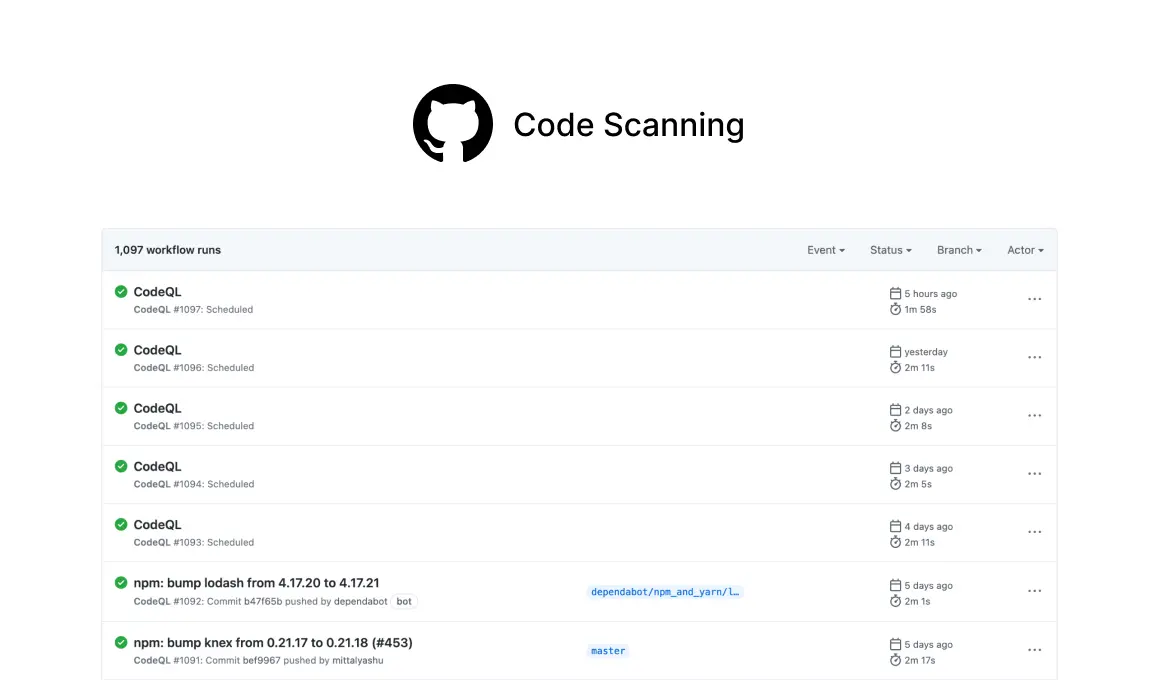Open the Actor filter dropdown
Viewport: 1160px width, 680px height.
[x=1025, y=250]
